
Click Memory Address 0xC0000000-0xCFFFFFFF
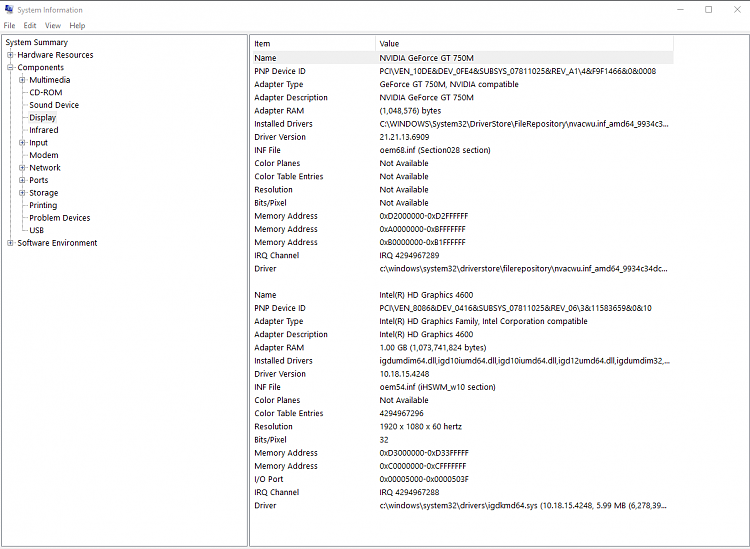click(x=423, y=466)
